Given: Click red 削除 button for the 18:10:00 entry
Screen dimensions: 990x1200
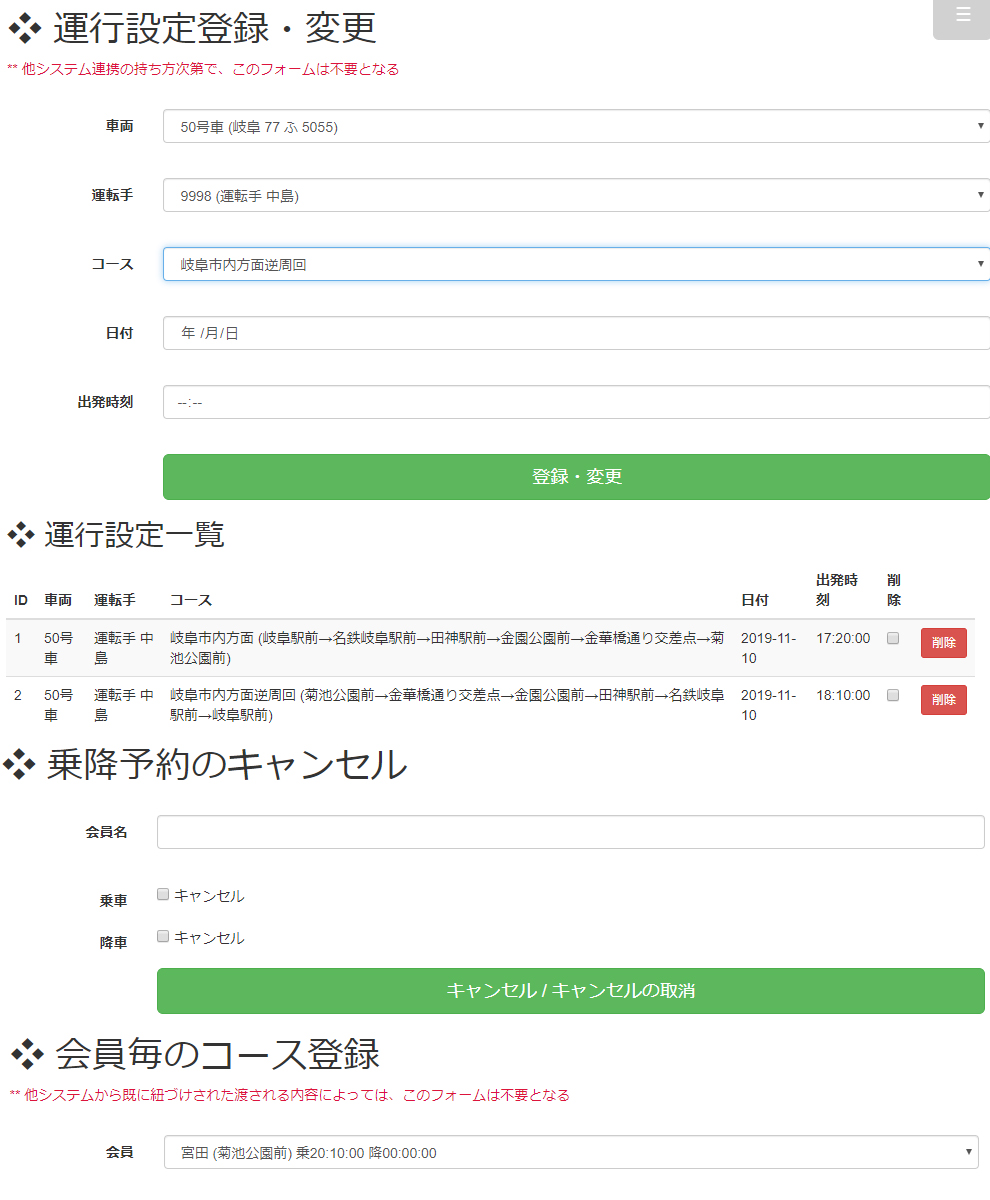Looking at the screenshot, I should pos(943,700).
